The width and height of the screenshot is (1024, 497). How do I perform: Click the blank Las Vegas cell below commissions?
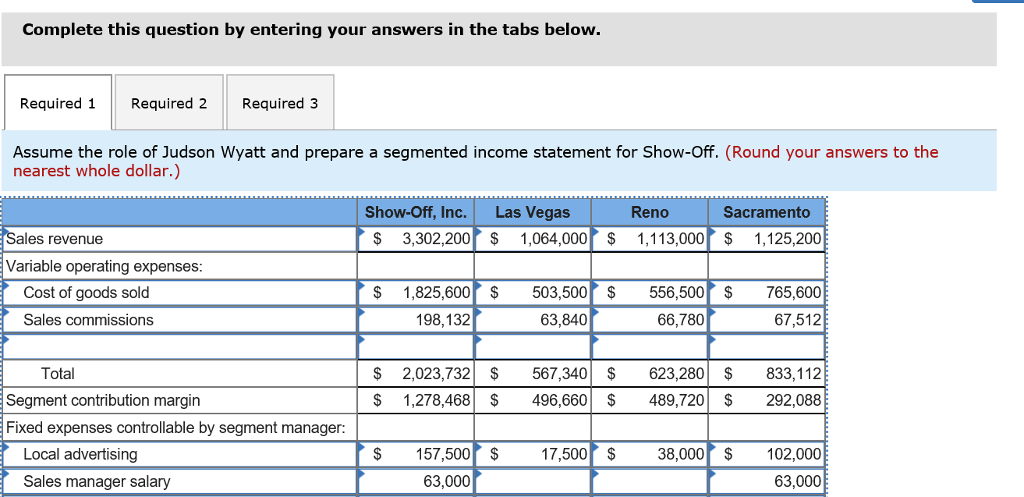point(533,347)
